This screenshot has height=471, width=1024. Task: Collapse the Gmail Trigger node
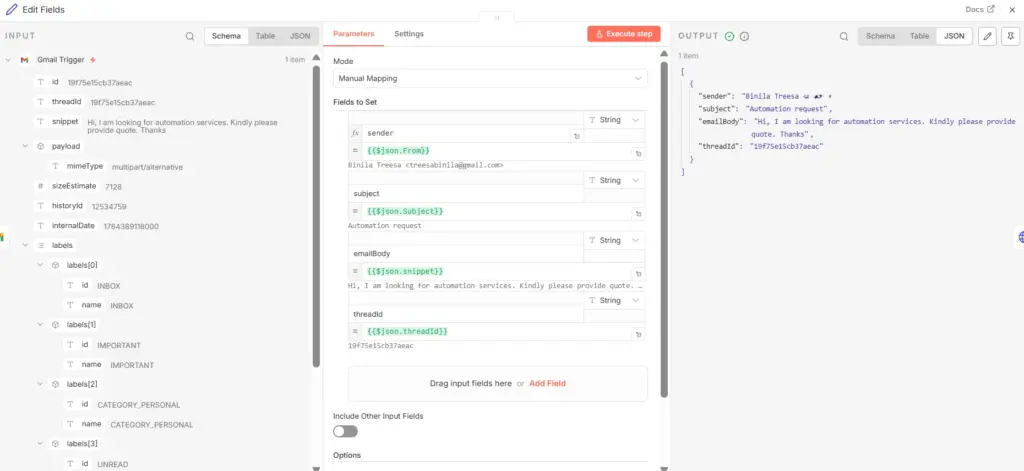[8, 59]
